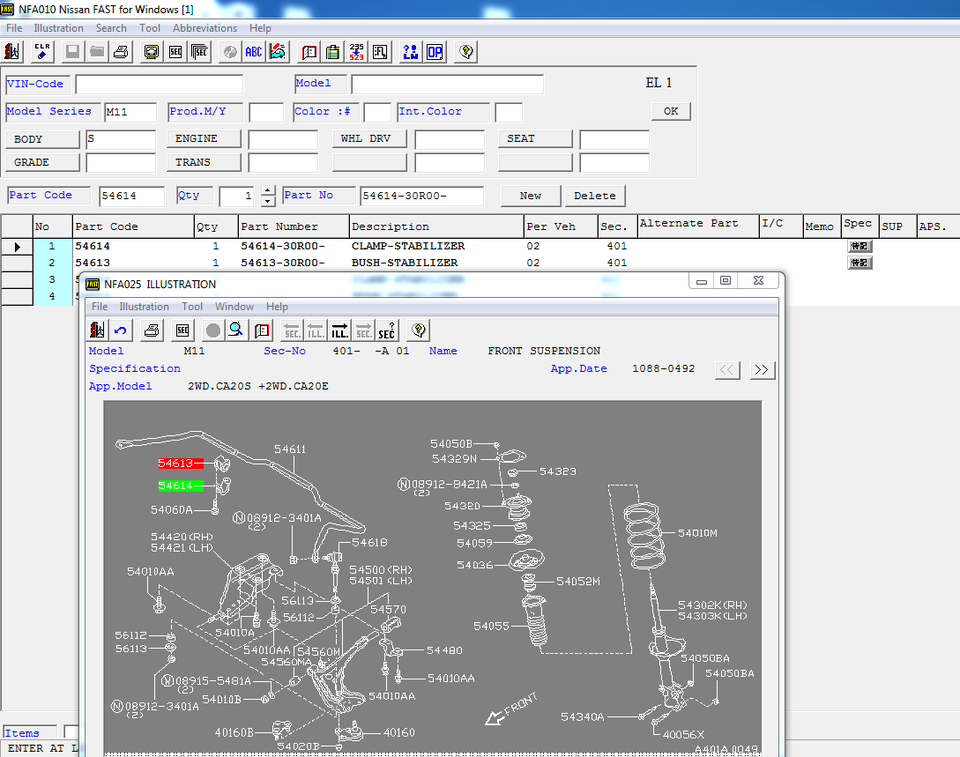Click the 54055 part label in diagram
Viewport: 960px width, 757px height.
(x=491, y=626)
